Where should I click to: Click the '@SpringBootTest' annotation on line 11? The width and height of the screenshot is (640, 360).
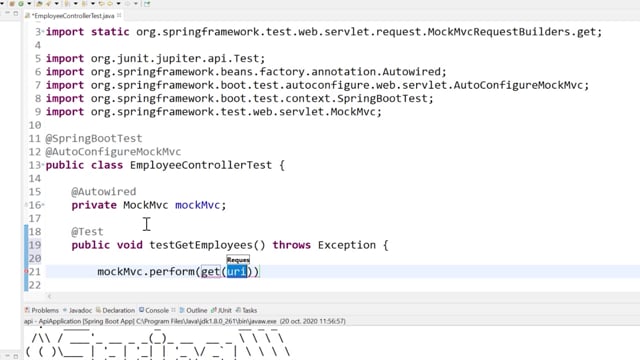tap(94, 138)
